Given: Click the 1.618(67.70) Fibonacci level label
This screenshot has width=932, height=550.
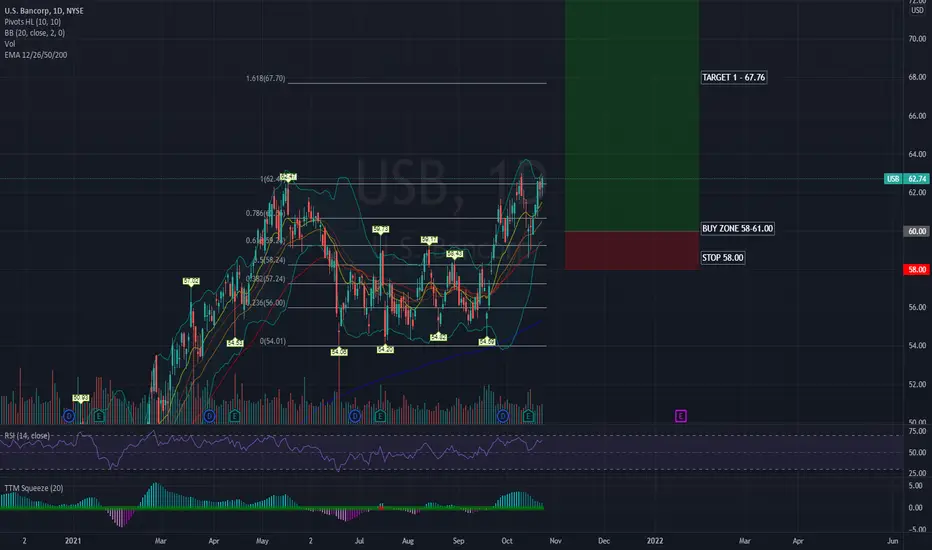Looking at the screenshot, I should pyautogui.click(x=266, y=78).
